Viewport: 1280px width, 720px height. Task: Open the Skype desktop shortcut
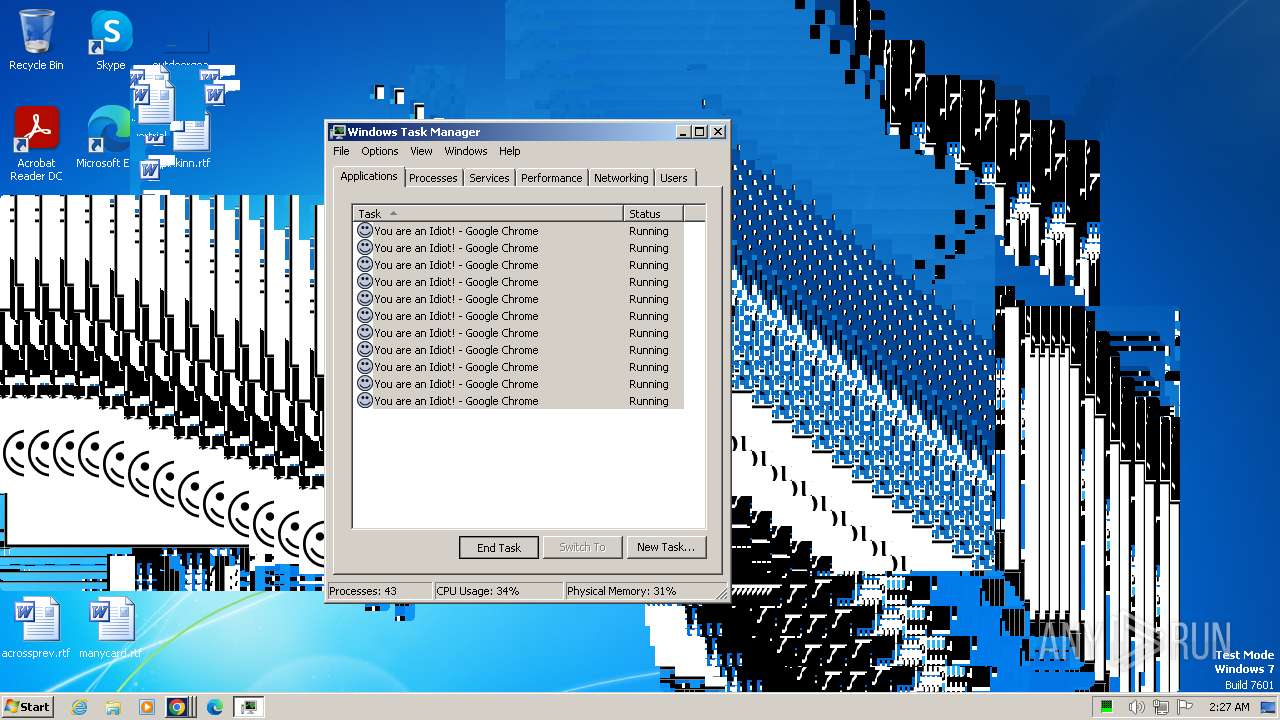[x=111, y=40]
